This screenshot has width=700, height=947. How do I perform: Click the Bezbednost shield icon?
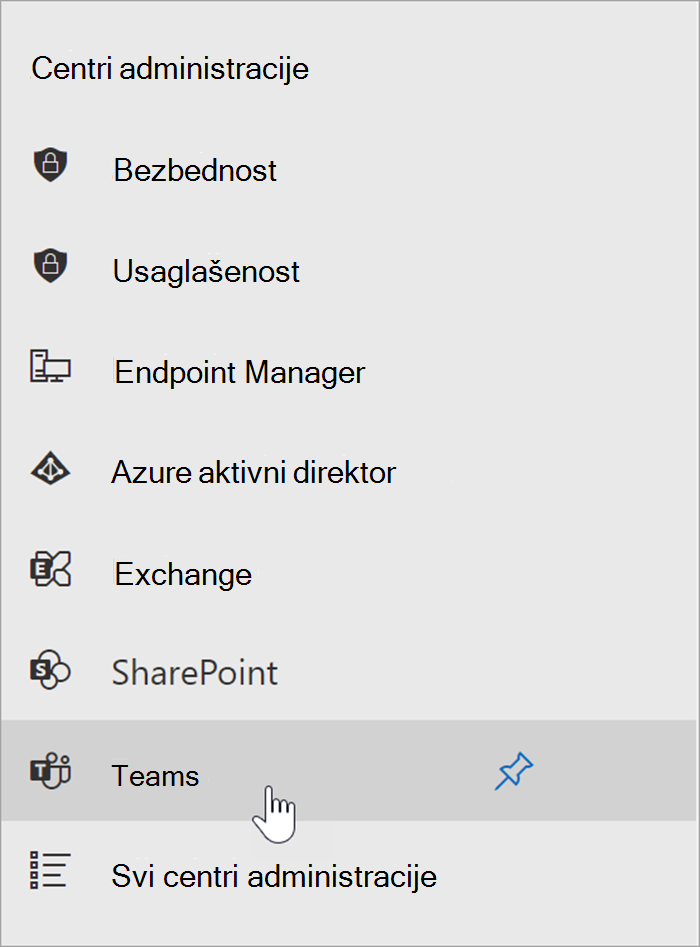[50, 165]
